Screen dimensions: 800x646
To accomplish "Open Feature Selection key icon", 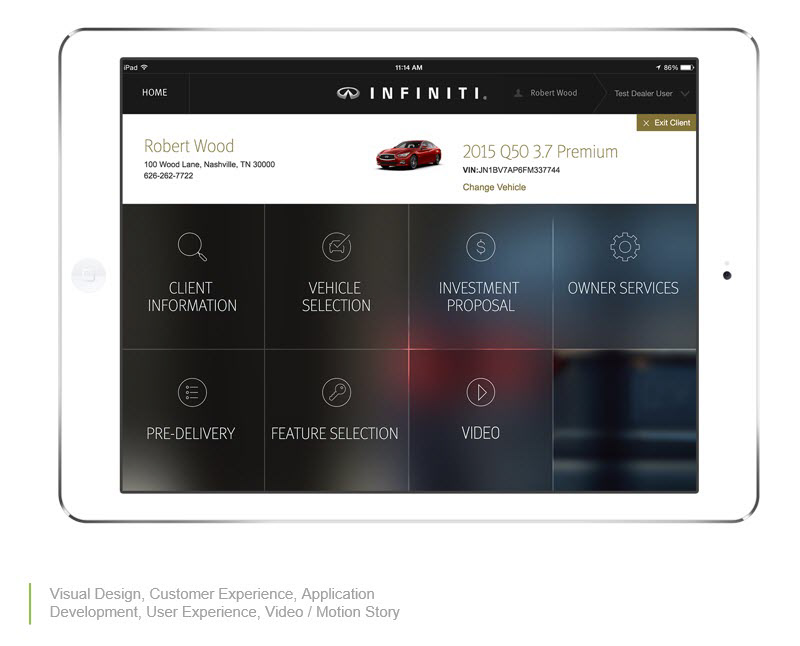I will click(336, 392).
